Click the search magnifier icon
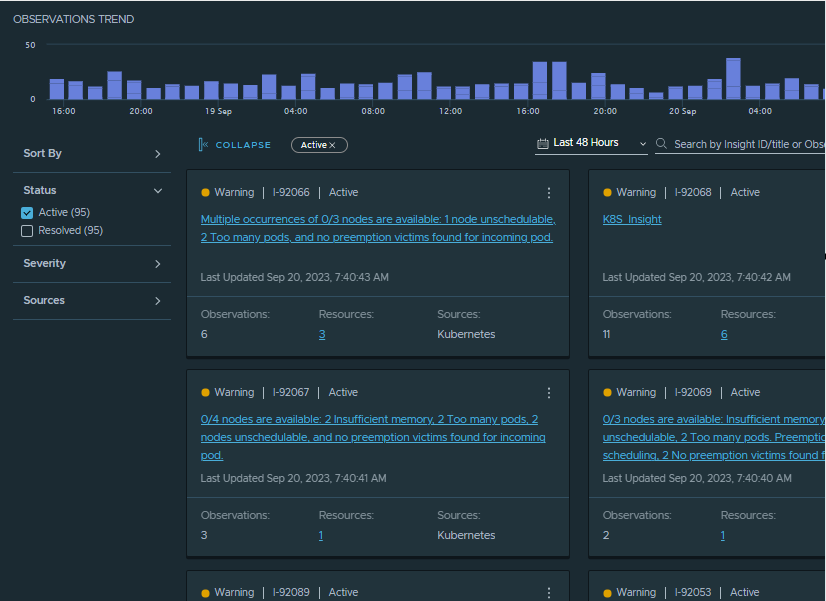The image size is (826, 601). [x=662, y=145]
